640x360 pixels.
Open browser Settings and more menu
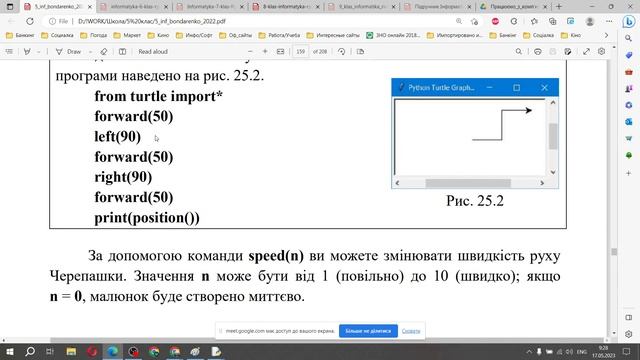(x=609, y=21)
